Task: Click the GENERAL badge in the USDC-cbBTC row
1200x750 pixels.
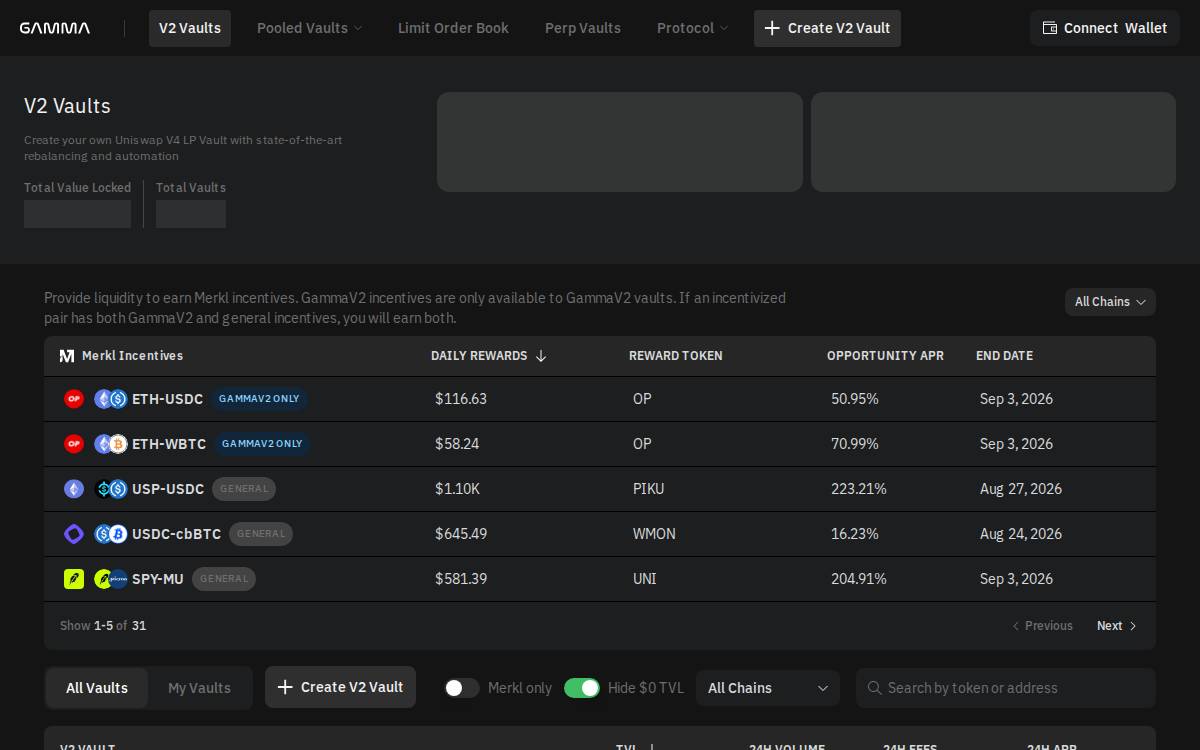Action: [261, 534]
